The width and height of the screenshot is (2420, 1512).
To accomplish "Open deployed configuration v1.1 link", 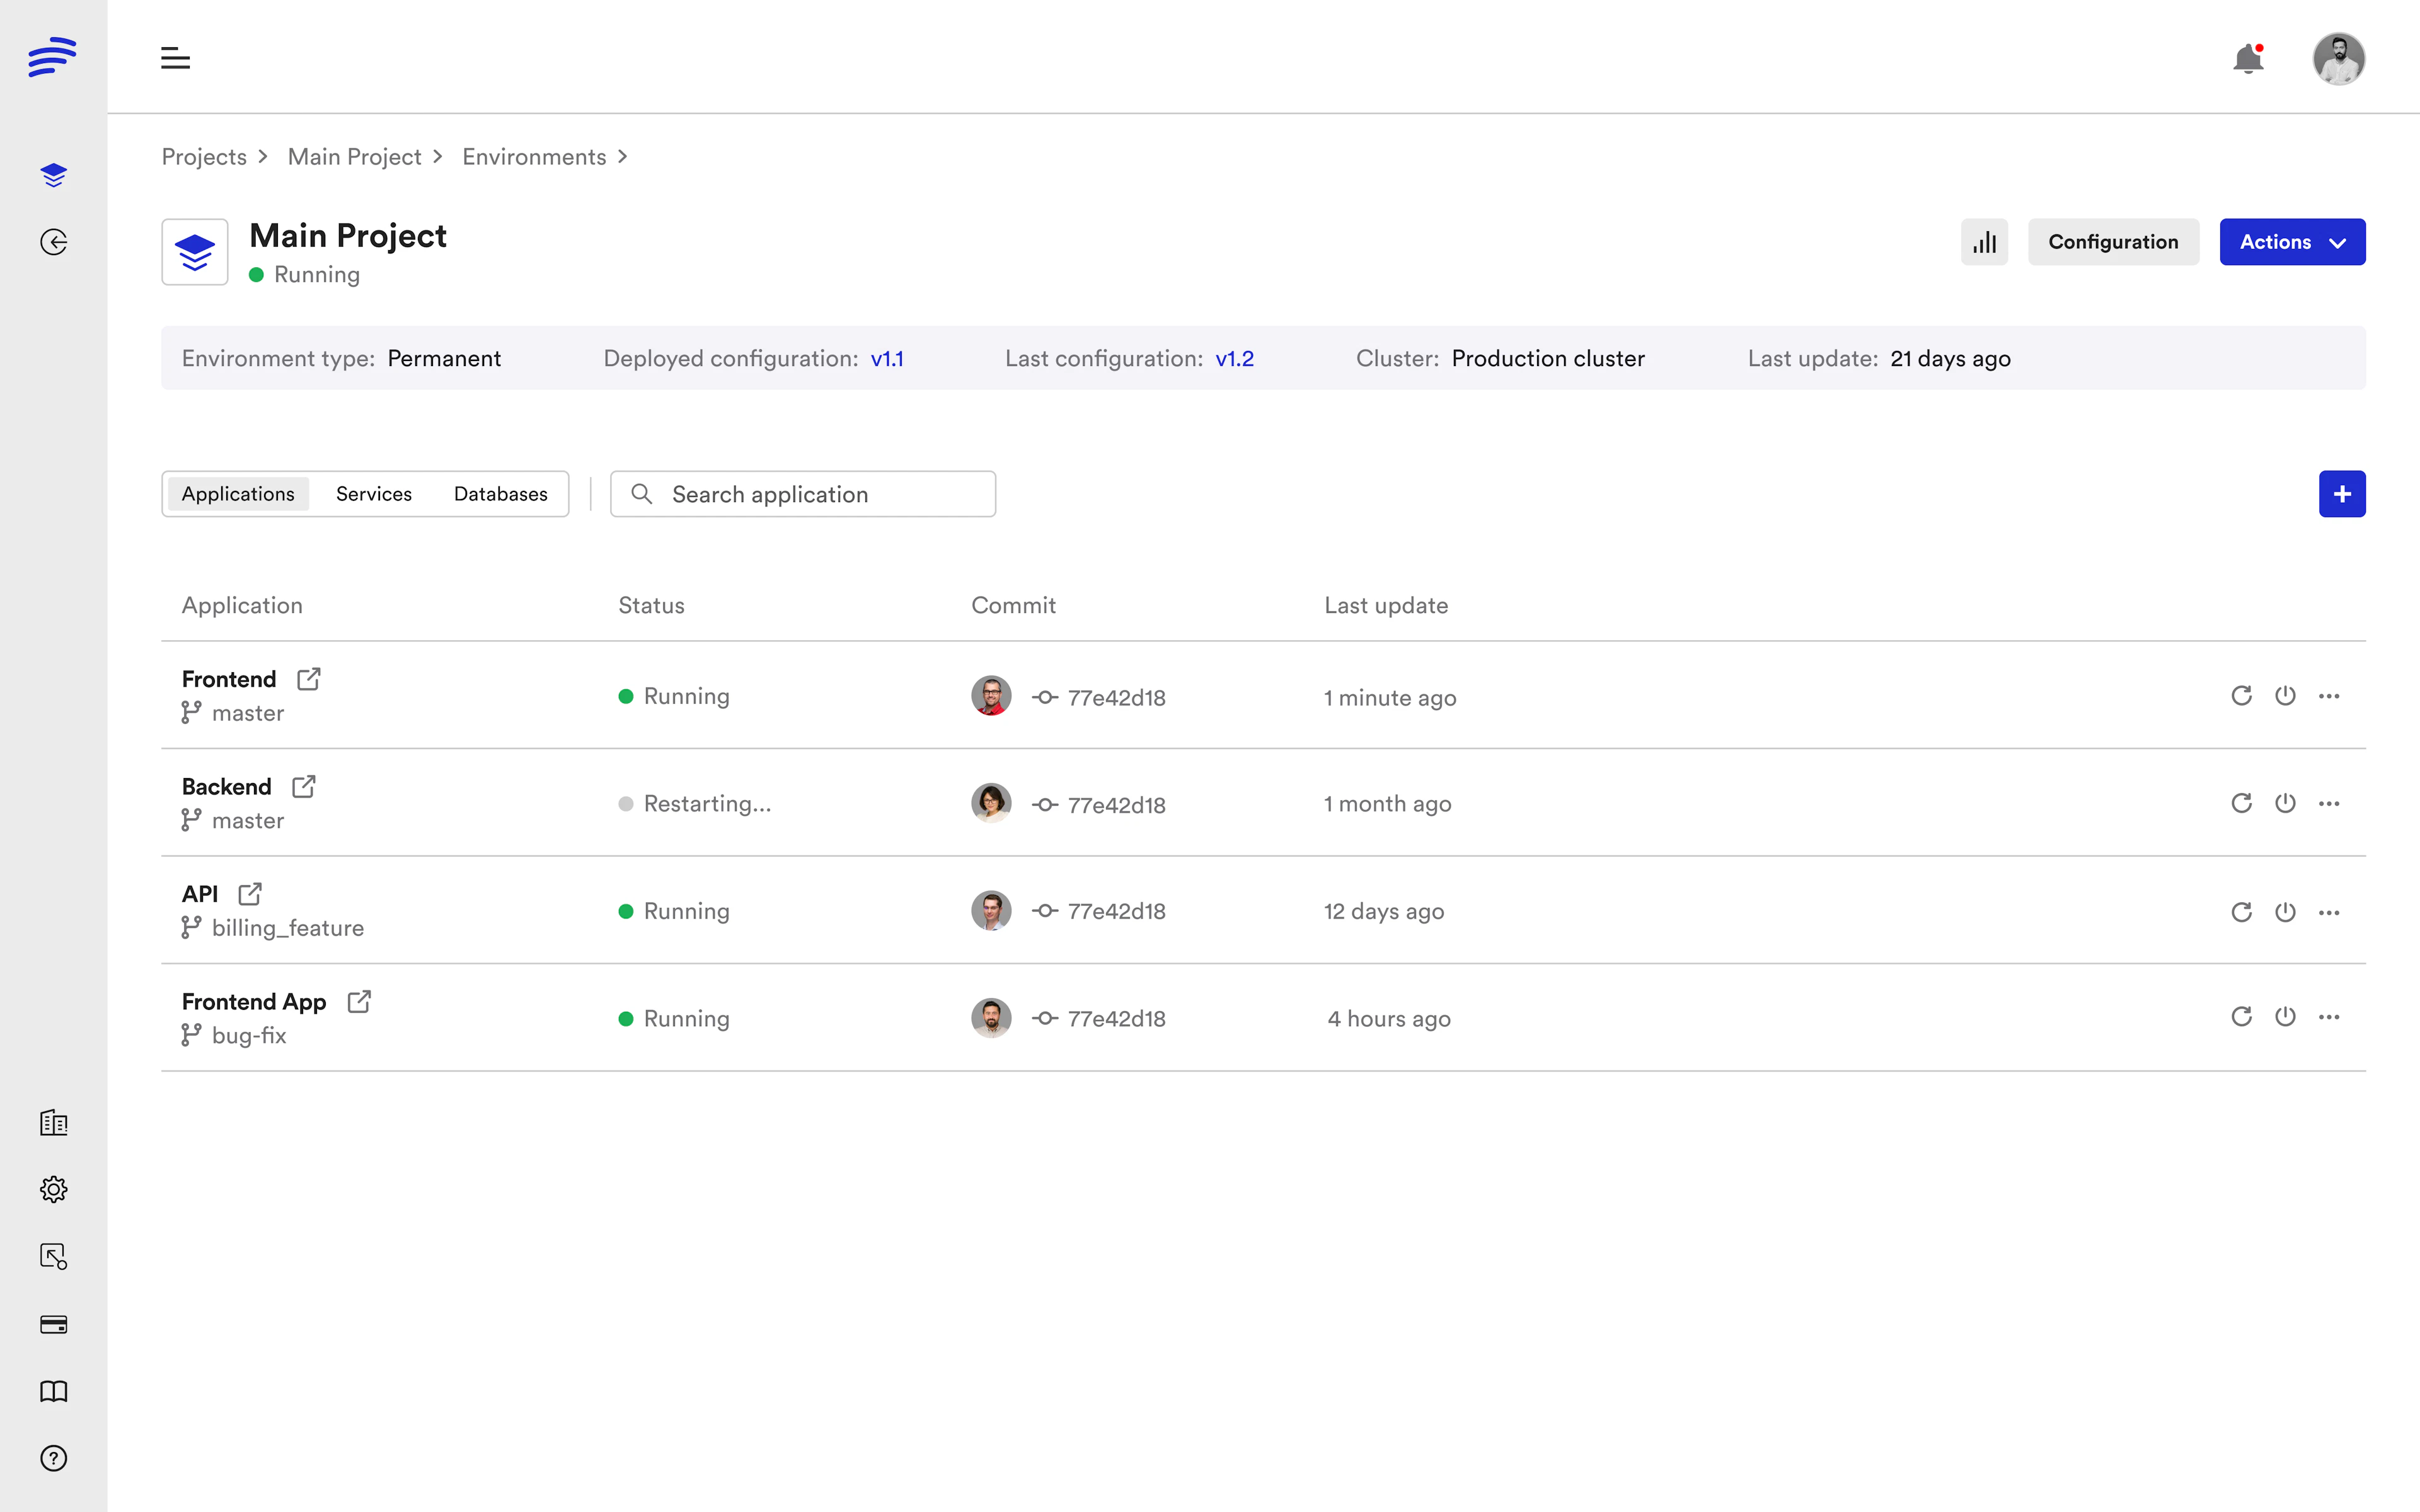I will pos(887,358).
